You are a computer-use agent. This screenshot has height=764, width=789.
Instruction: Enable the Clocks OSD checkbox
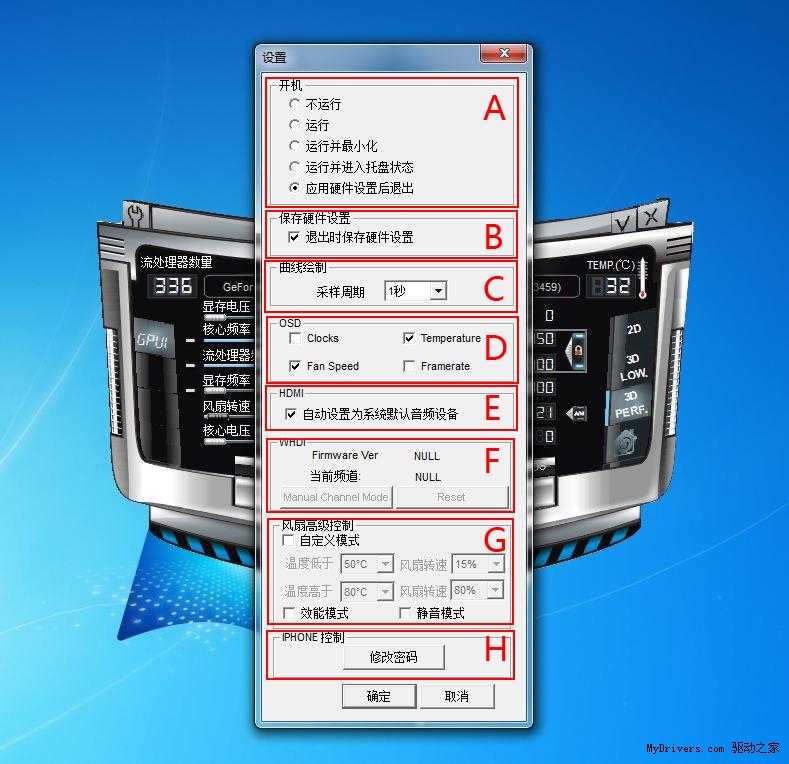(x=295, y=339)
